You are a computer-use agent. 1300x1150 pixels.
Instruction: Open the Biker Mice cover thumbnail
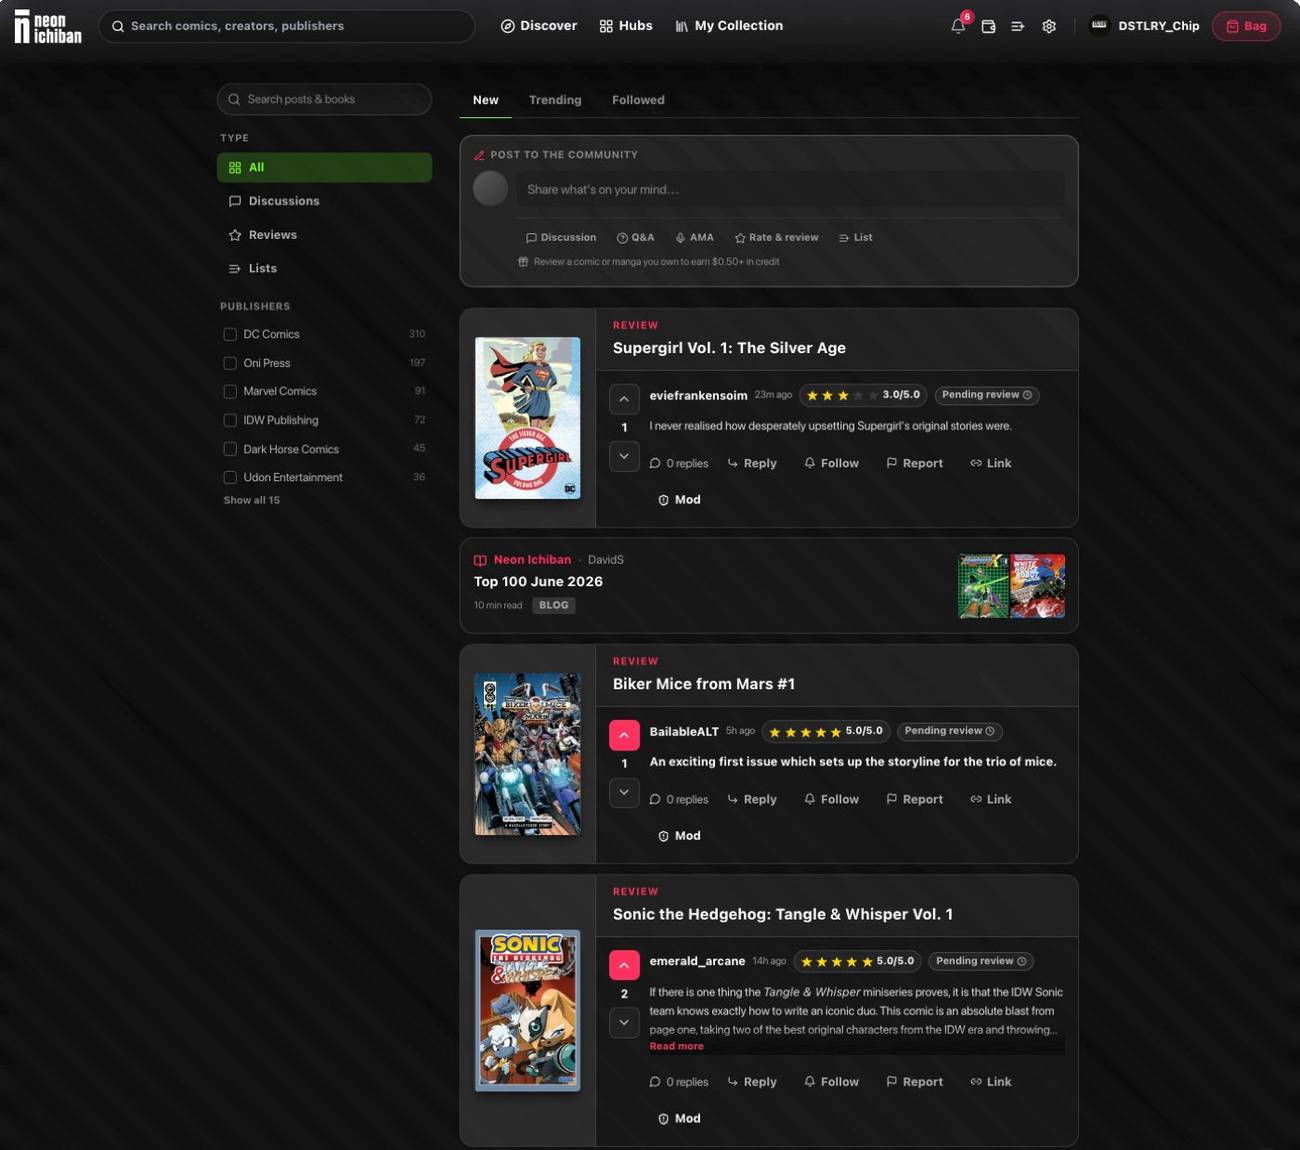pos(527,754)
